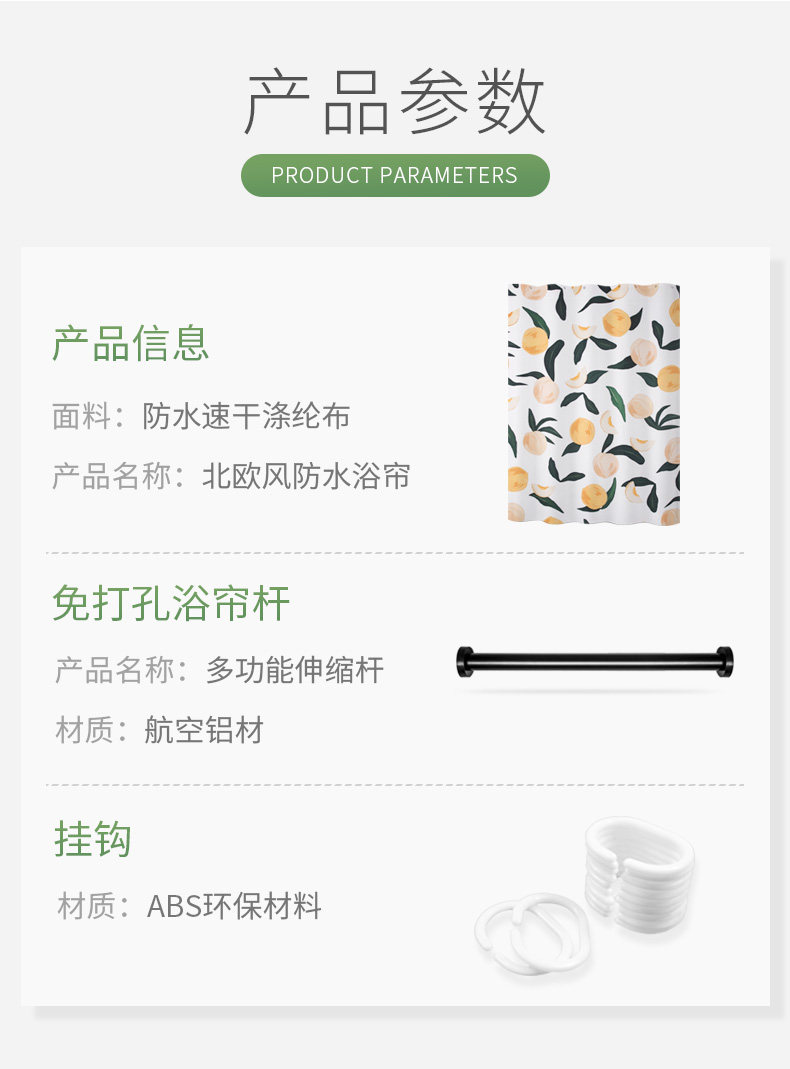
Task: Click the 防水速干涤纶布 fabric value
Action: [246, 416]
